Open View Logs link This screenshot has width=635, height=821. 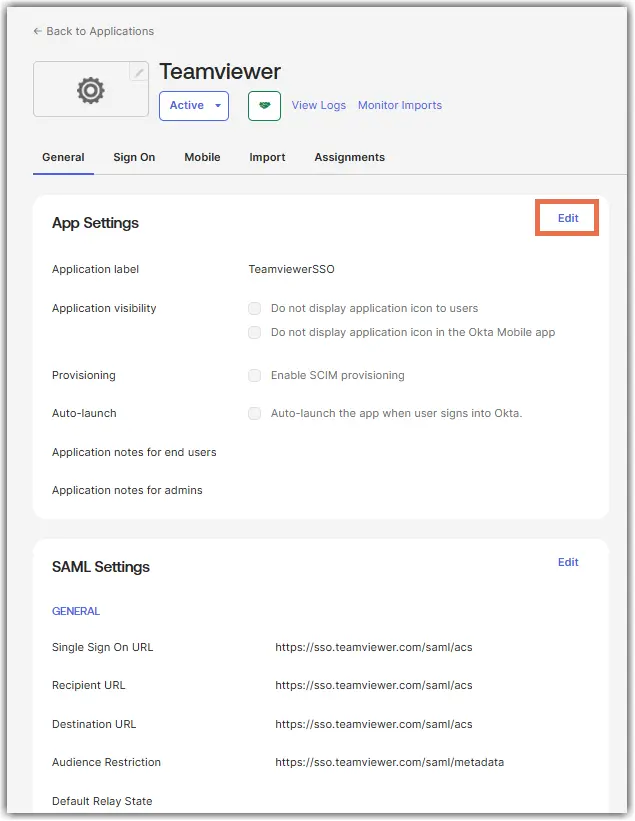point(319,105)
